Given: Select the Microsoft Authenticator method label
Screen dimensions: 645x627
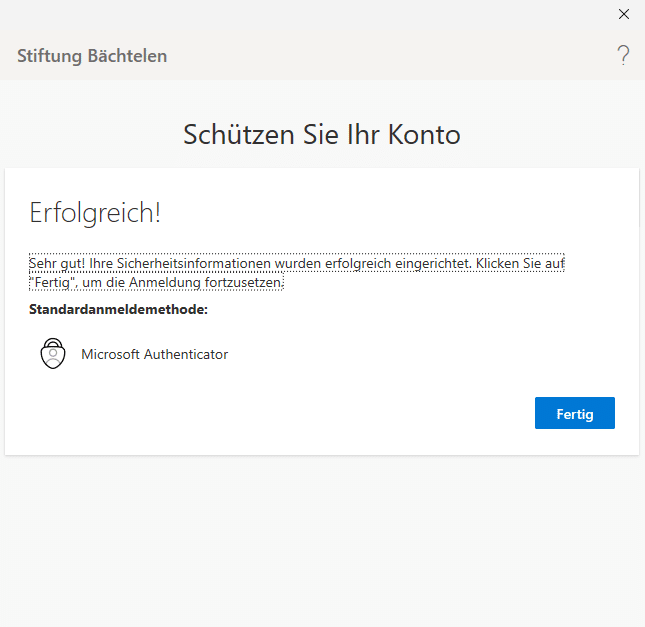Looking at the screenshot, I should (x=154, y=354).
